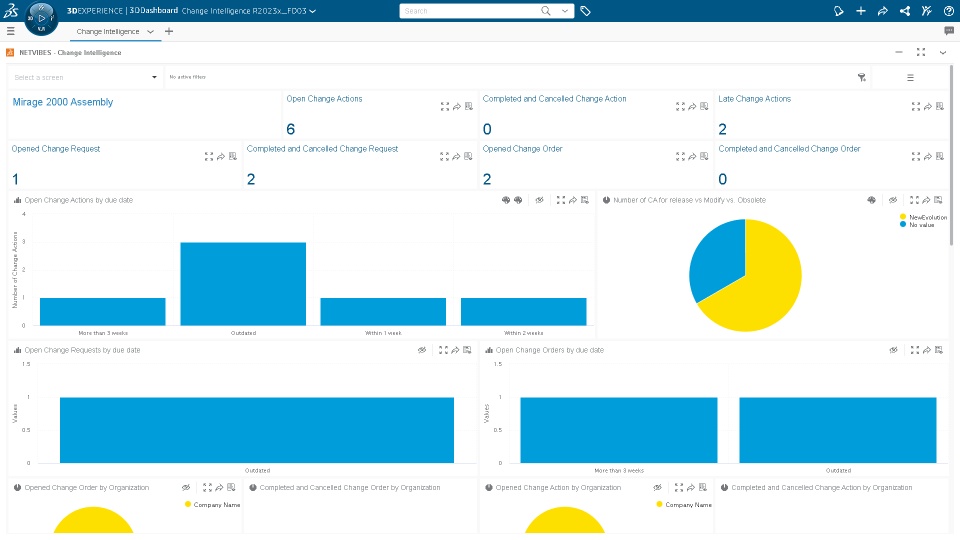Toggle visibility on Open Change Orders chart
The width and height of the screenshot is (960, 540).
pyautogui.click(x=894, y=350)
